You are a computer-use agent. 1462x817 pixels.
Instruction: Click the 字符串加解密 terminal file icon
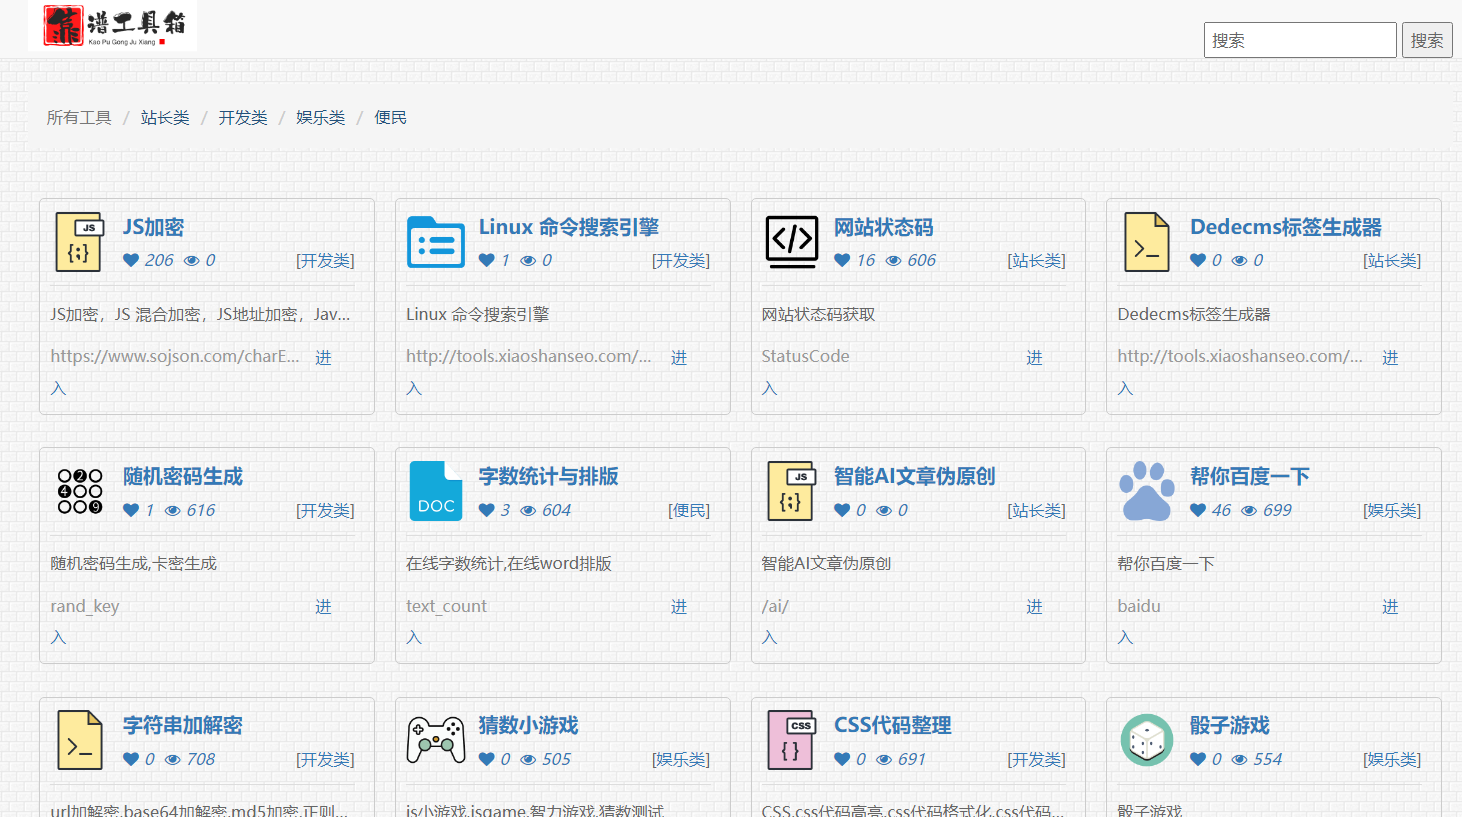(x=80, y=740)
